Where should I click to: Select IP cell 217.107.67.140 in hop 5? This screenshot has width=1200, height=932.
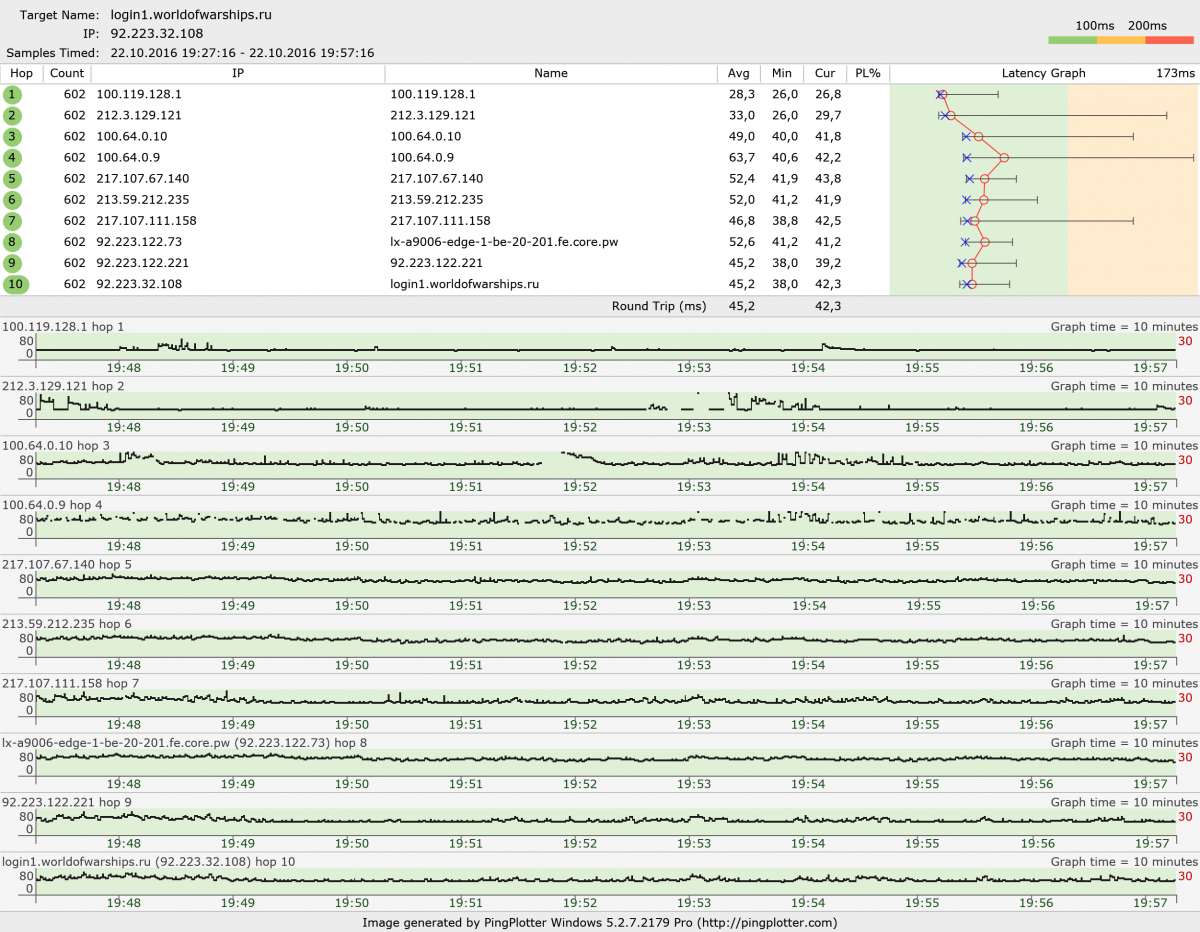(143, 178)
